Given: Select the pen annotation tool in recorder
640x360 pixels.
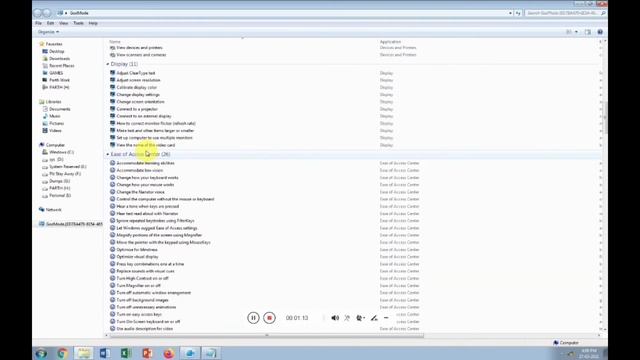Looking at the screenshot, I should coord(374,318).
